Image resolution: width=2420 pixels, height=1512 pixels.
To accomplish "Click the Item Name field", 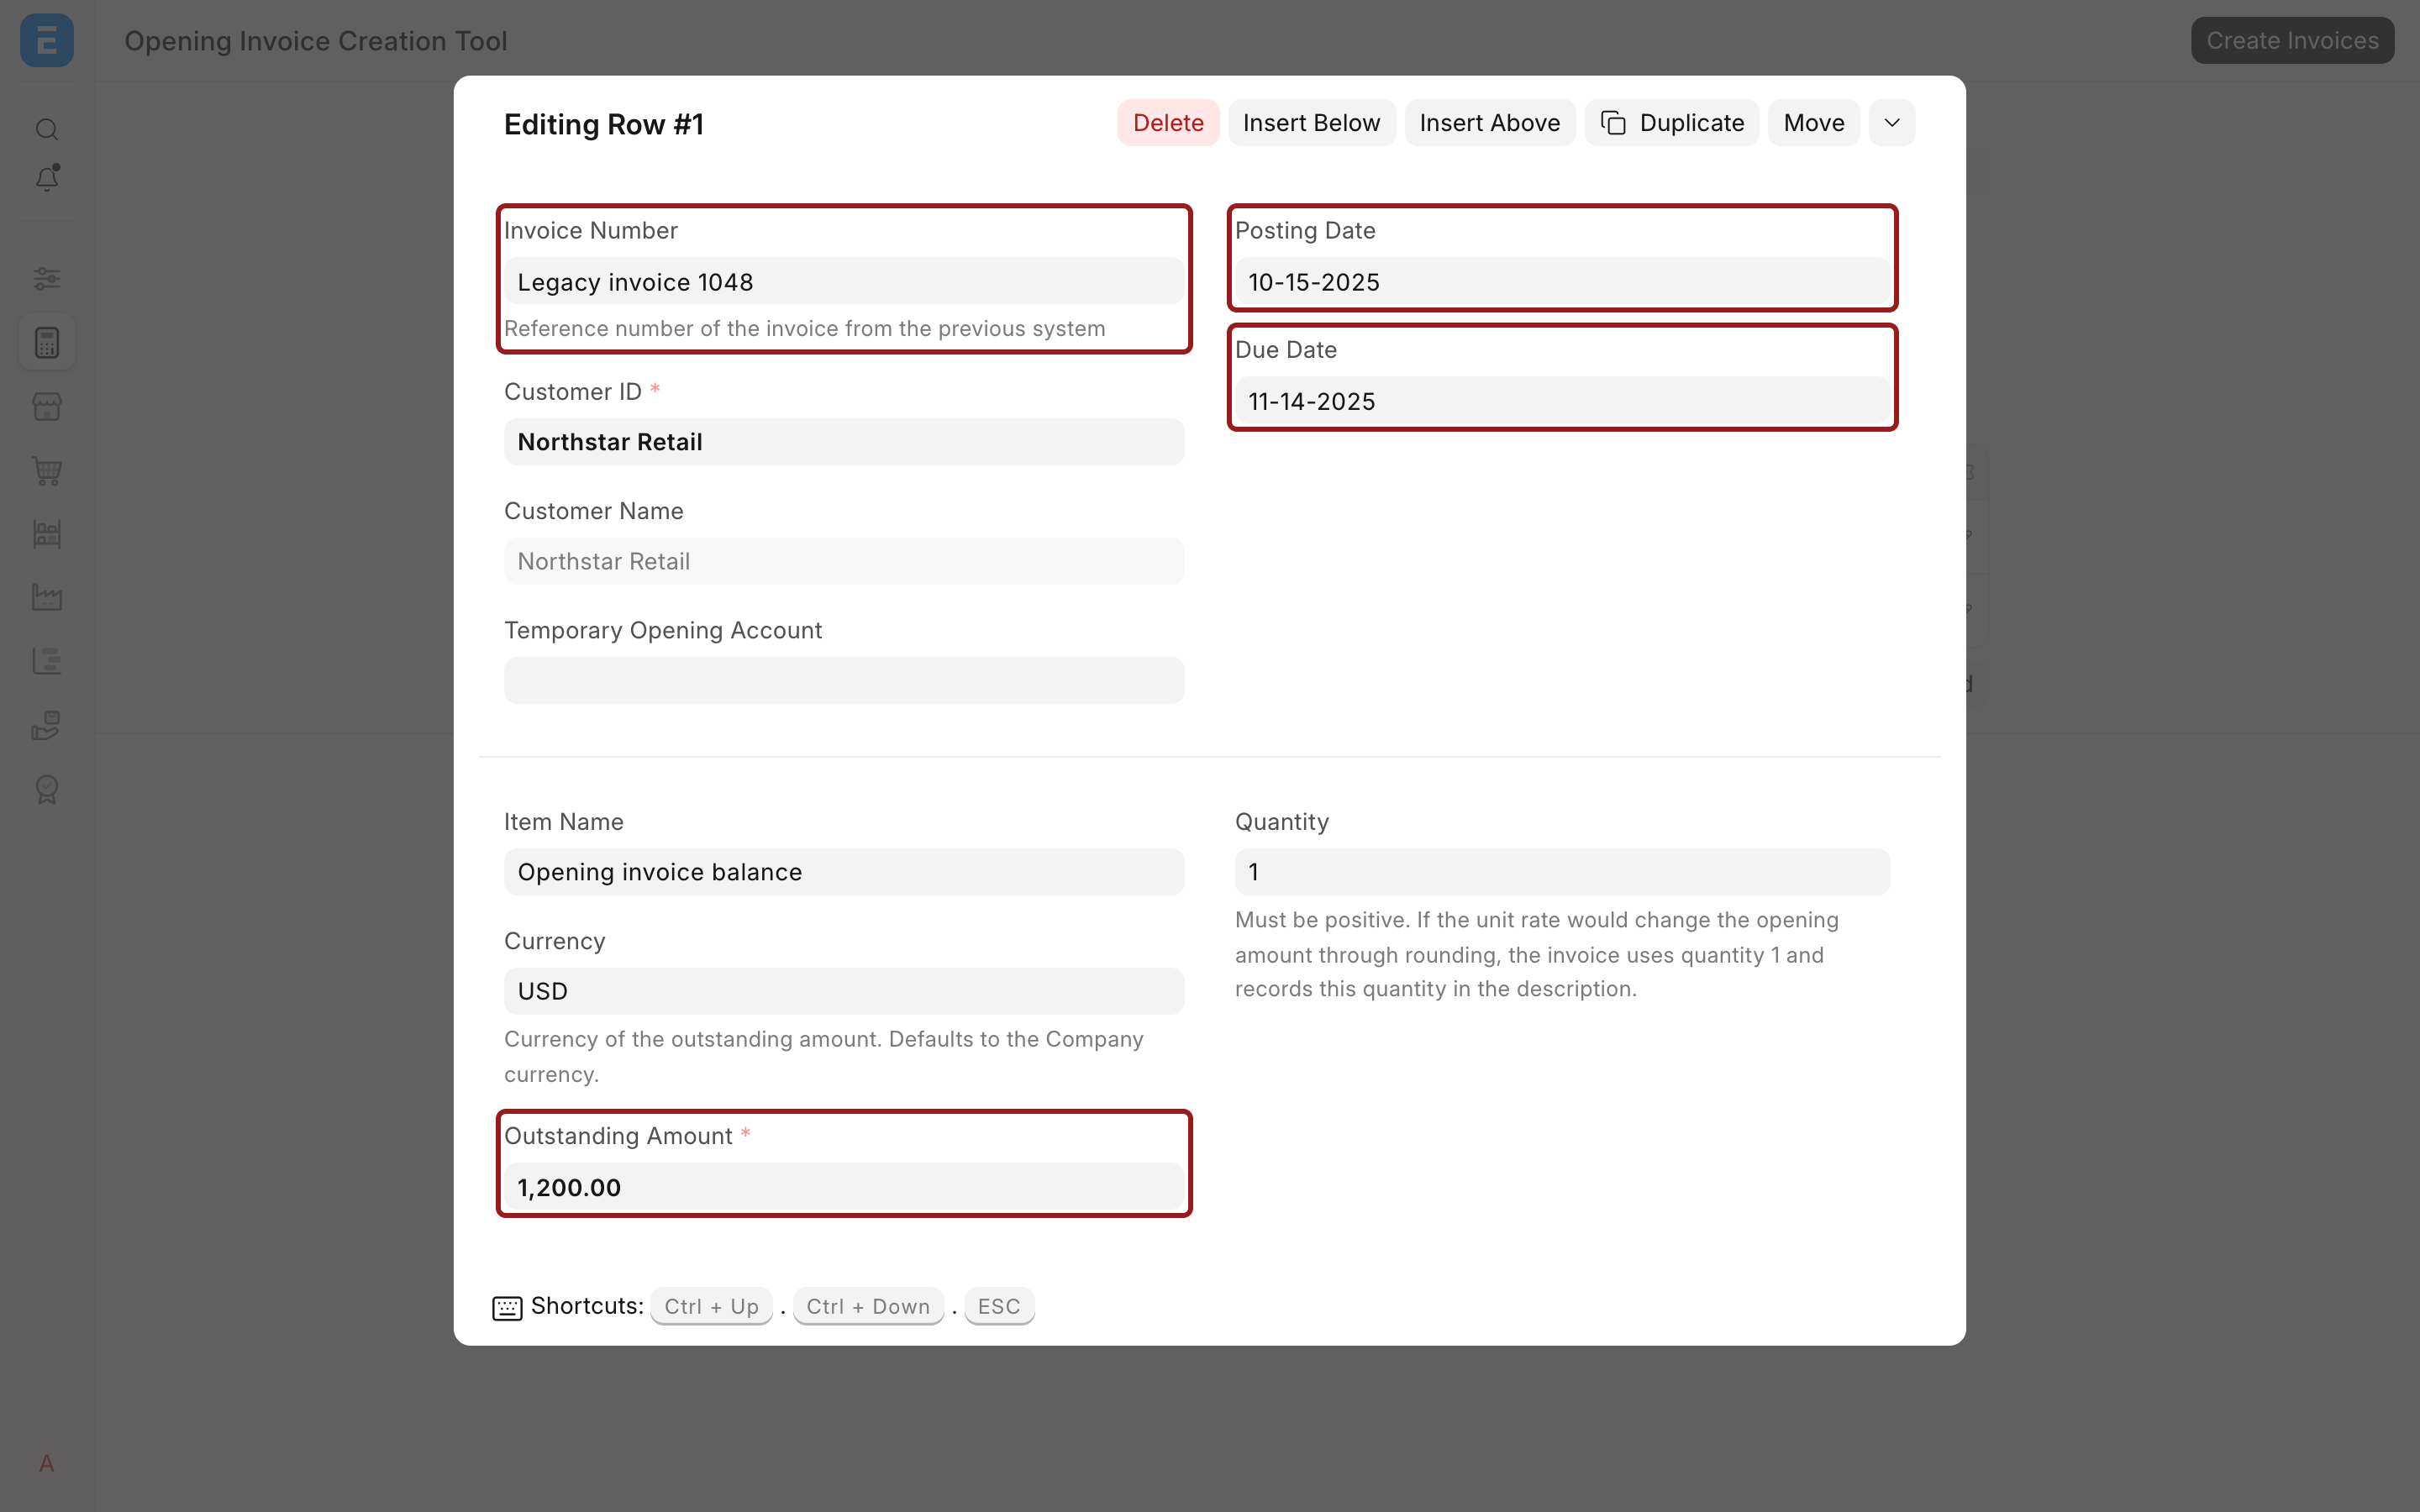I will pyautogui.click(x=844, y=872).
